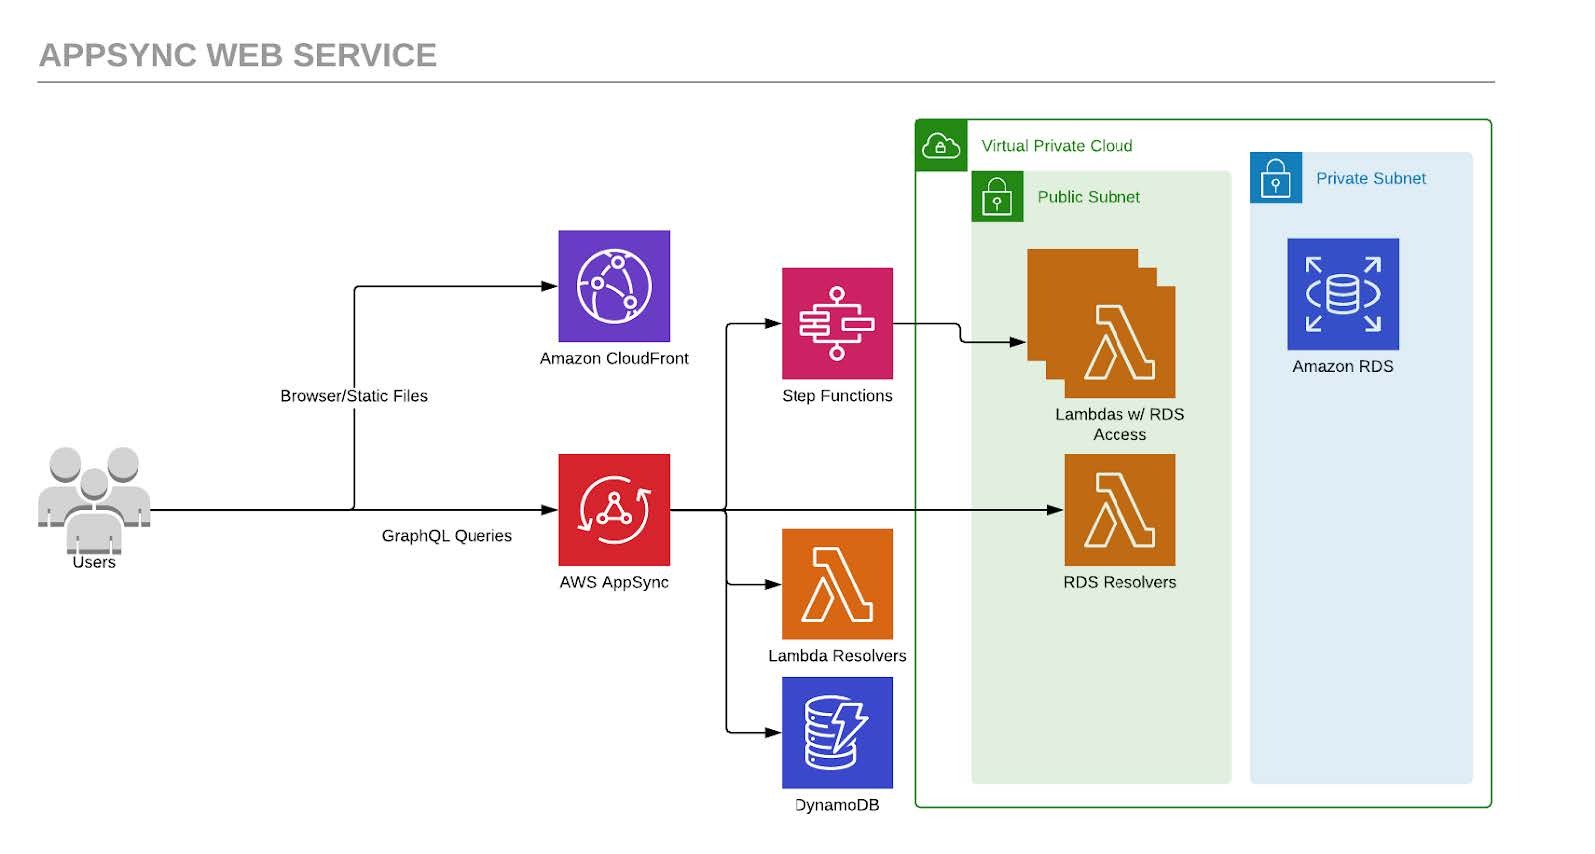Select the AWS AppSync icon
The height and width of the screenshot is (854, 1595).
click(x=614, y=510)
